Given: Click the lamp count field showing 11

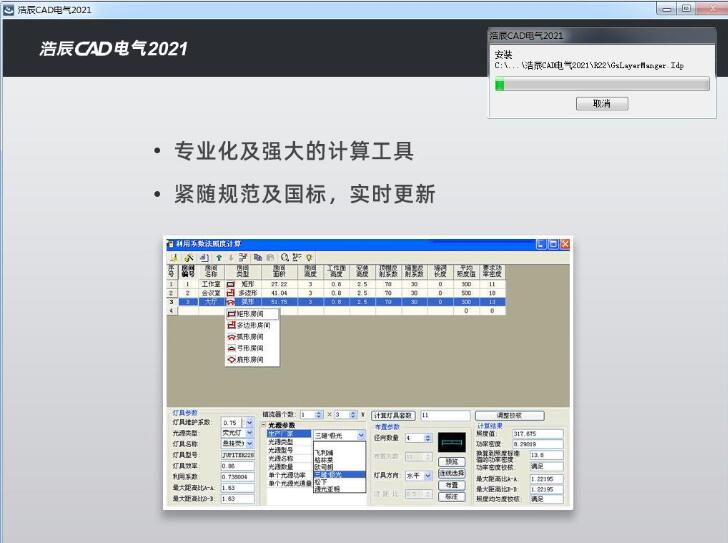Looking at the screenshot, I should click(445, 415).
